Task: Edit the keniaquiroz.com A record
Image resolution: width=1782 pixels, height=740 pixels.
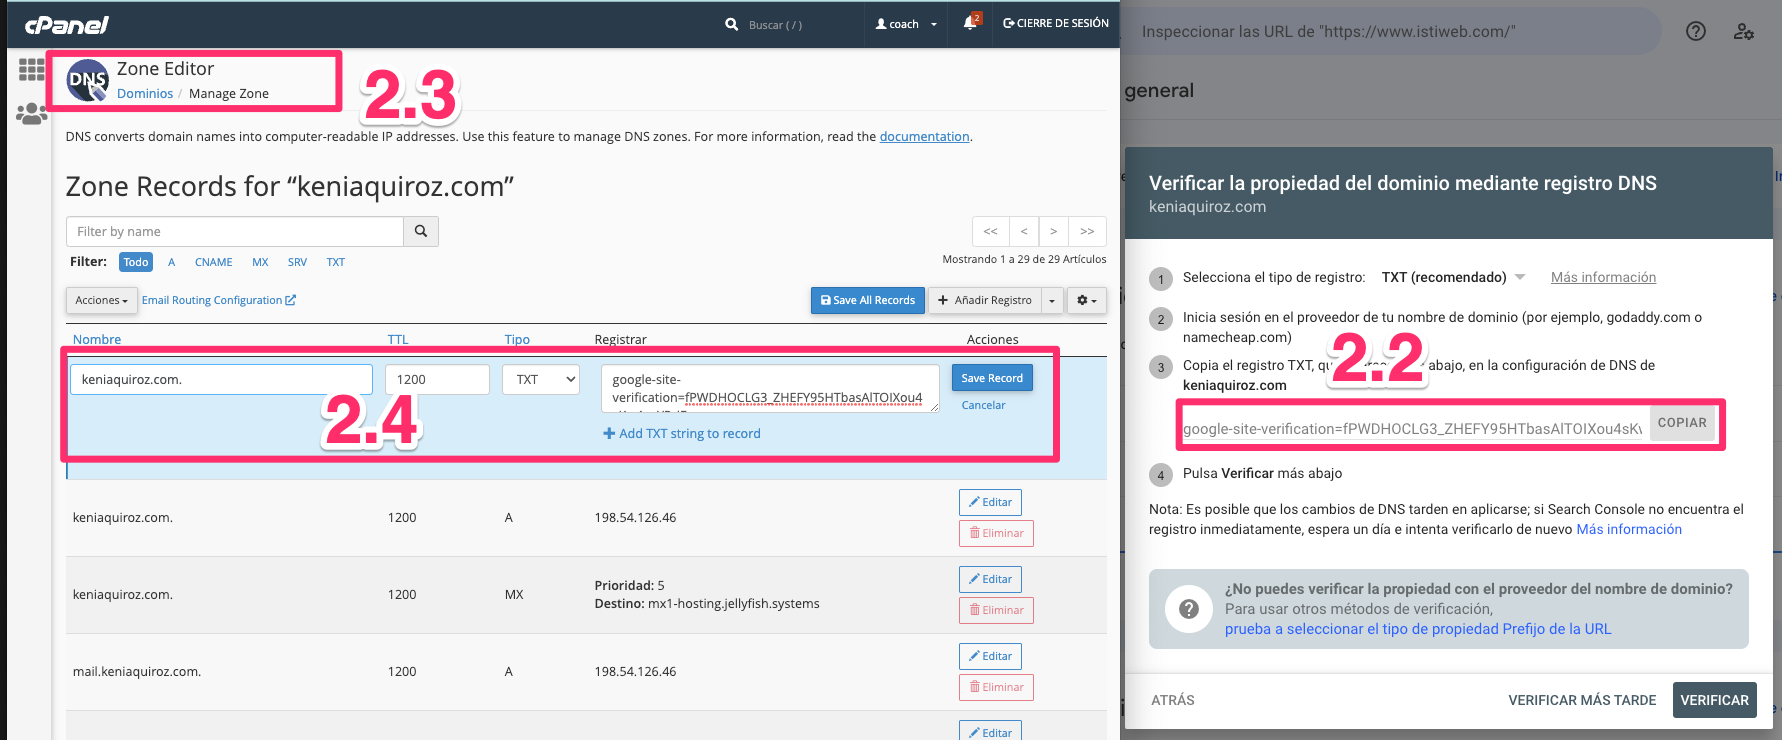Action: 990,502
